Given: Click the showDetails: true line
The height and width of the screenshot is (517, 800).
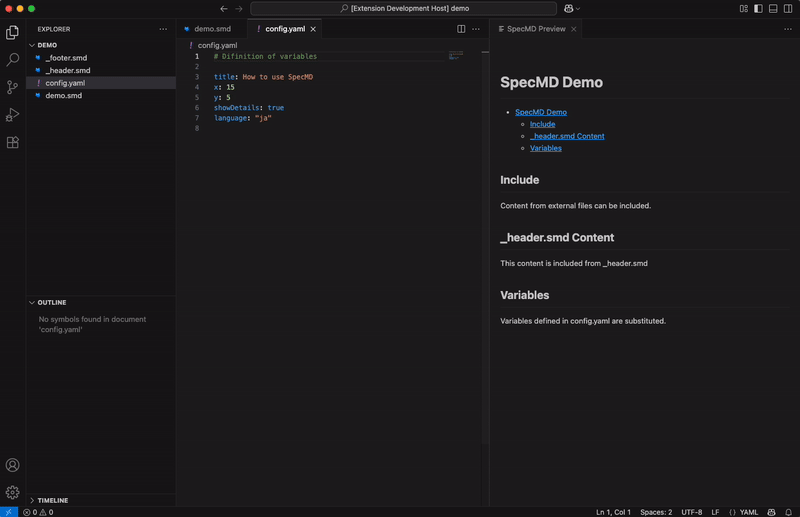Looking at the screenshot, I should [x=248, y=108].
